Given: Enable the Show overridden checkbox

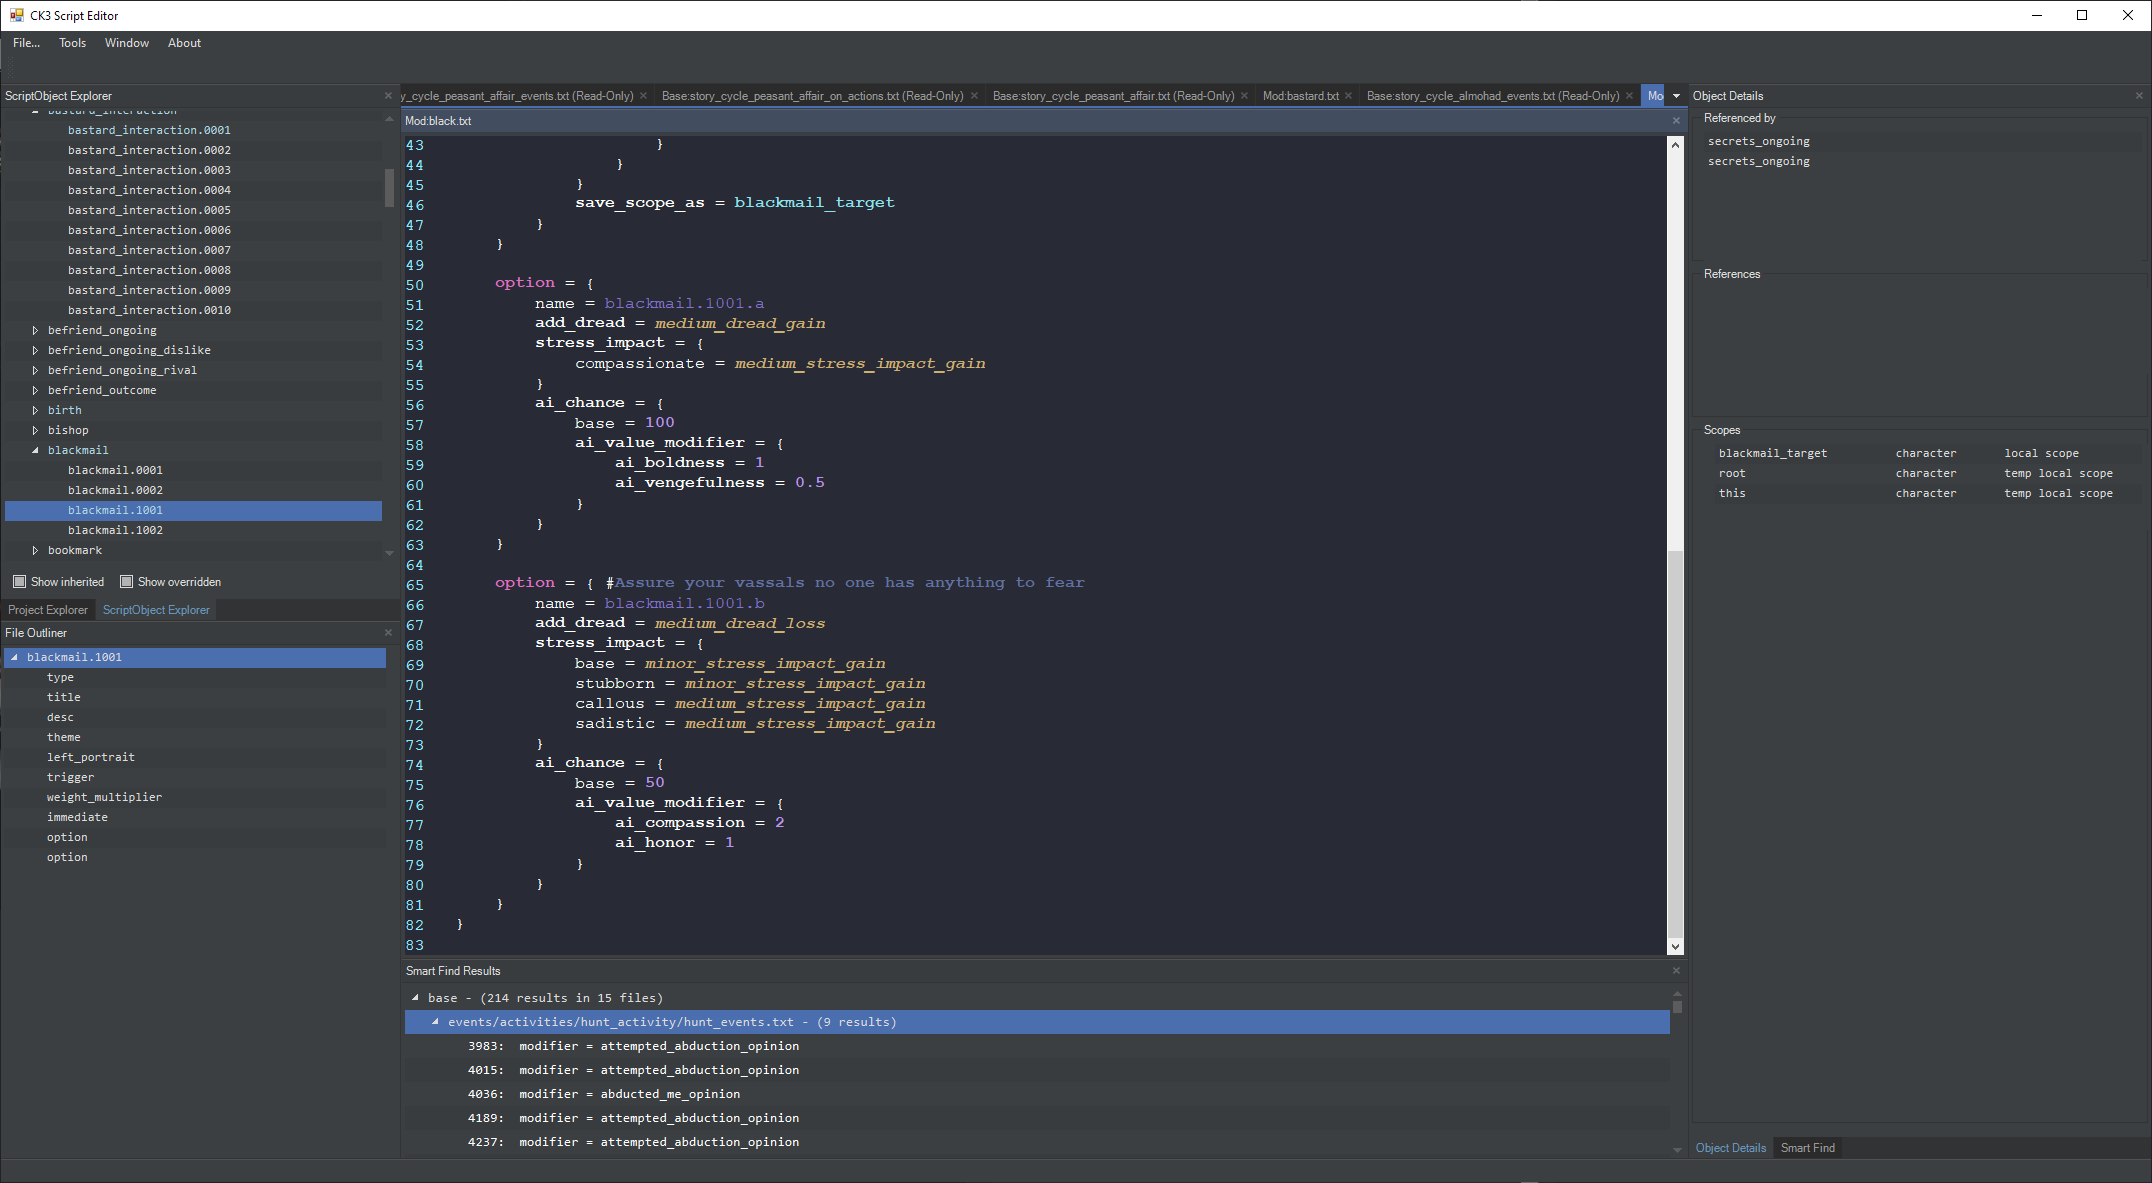Looking at the screenshot, I should 127,581.
